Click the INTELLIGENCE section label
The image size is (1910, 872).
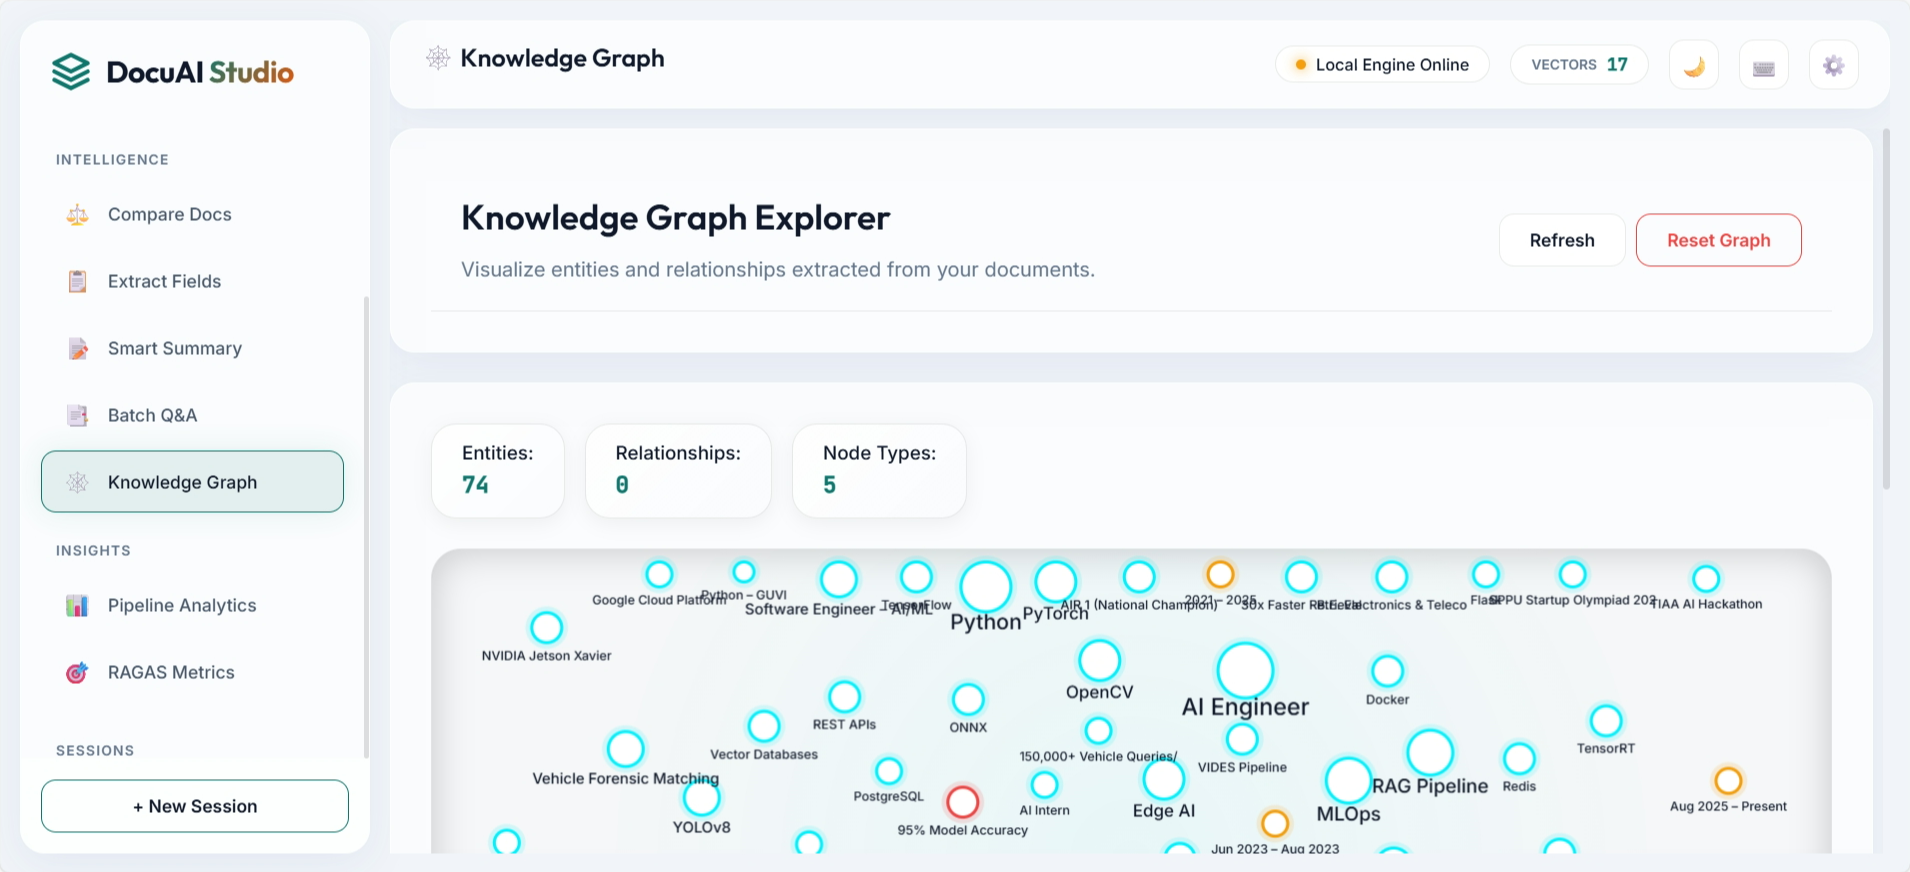click(112, 159)
